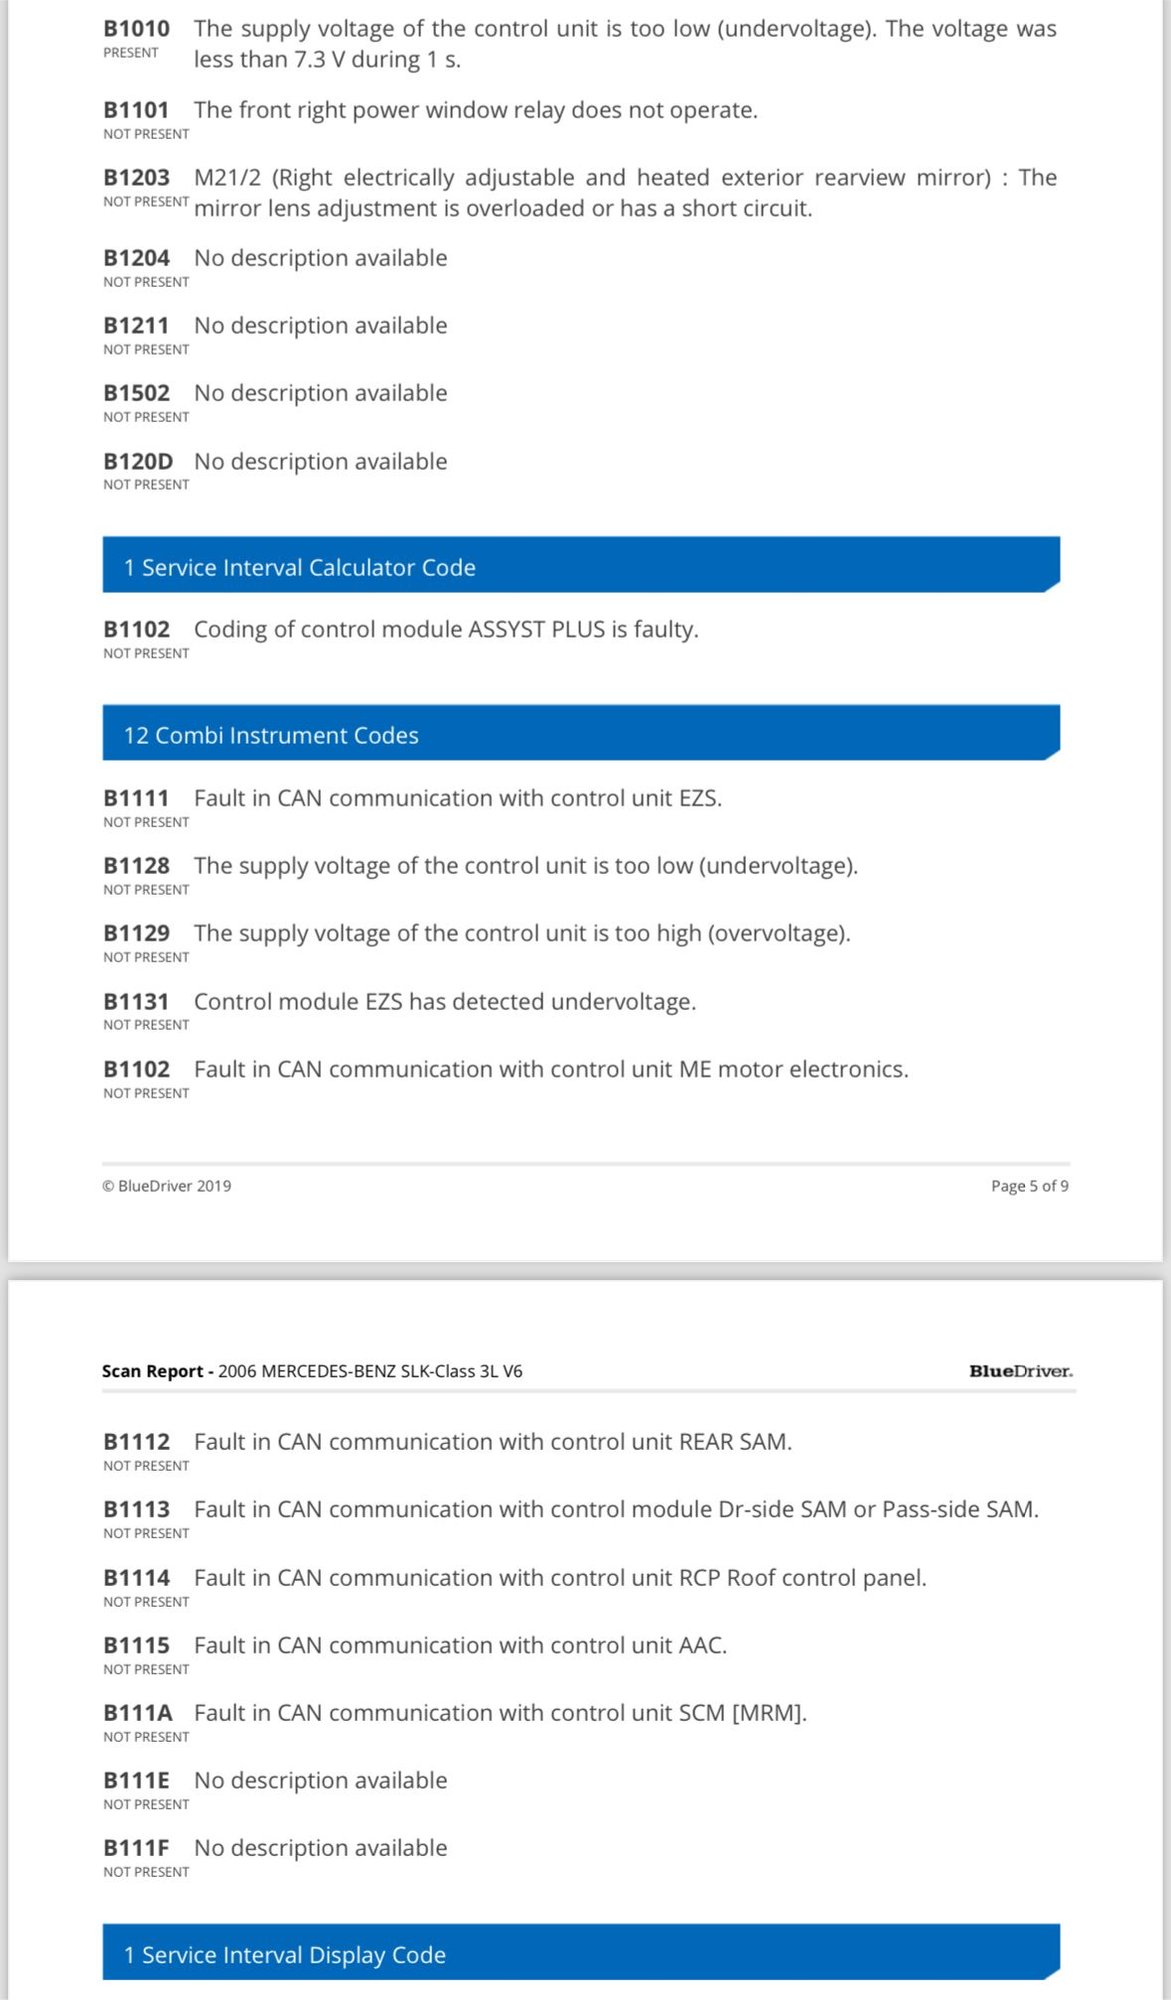Select B1102 ME motor electronics fault

[x=506, y=1079]
